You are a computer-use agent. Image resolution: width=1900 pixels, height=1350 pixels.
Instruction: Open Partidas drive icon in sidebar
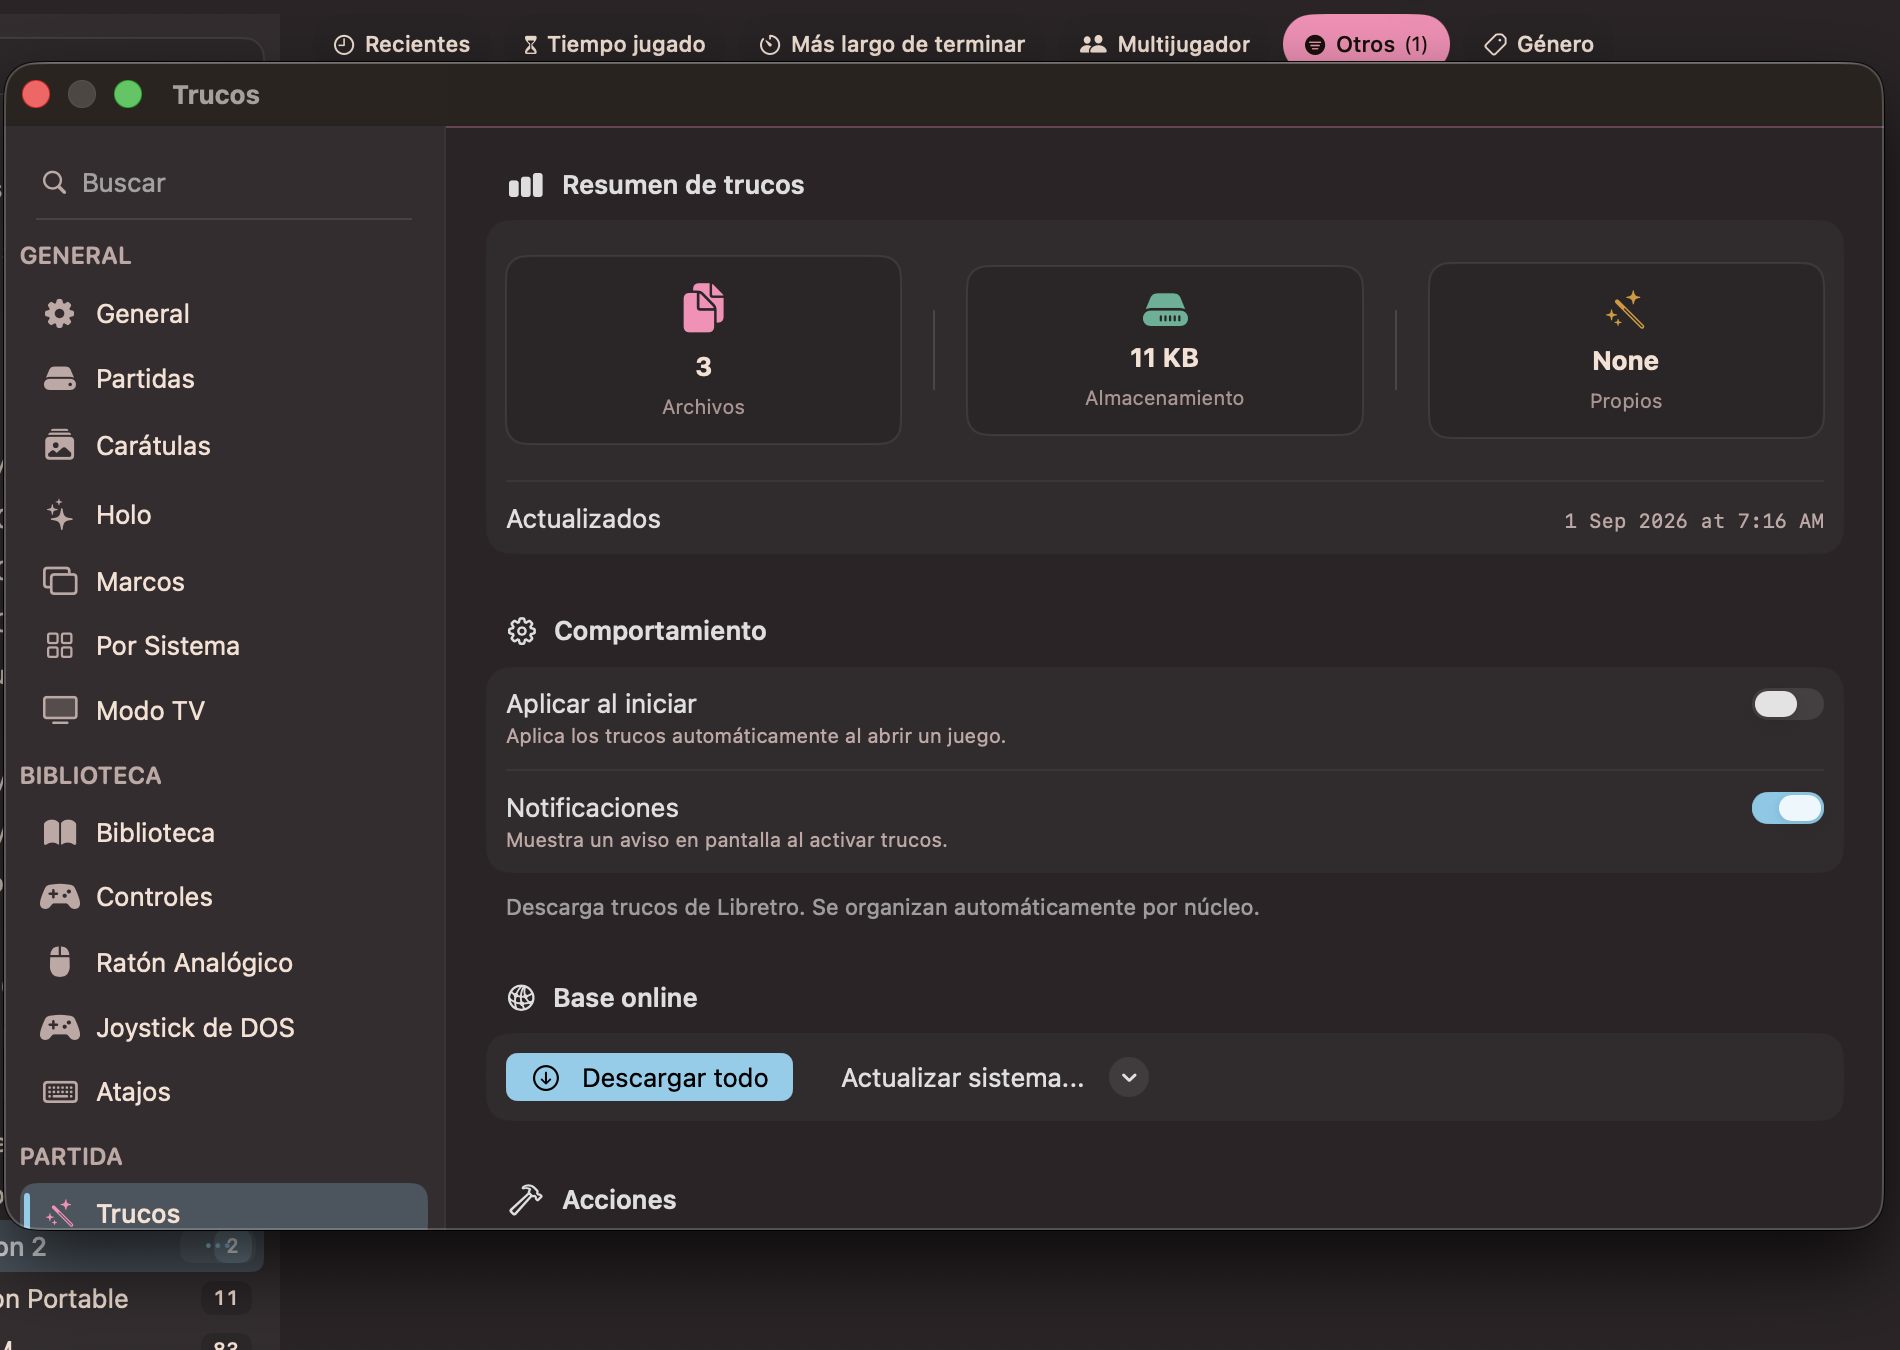pyautogui.click(x=60, y=379)
